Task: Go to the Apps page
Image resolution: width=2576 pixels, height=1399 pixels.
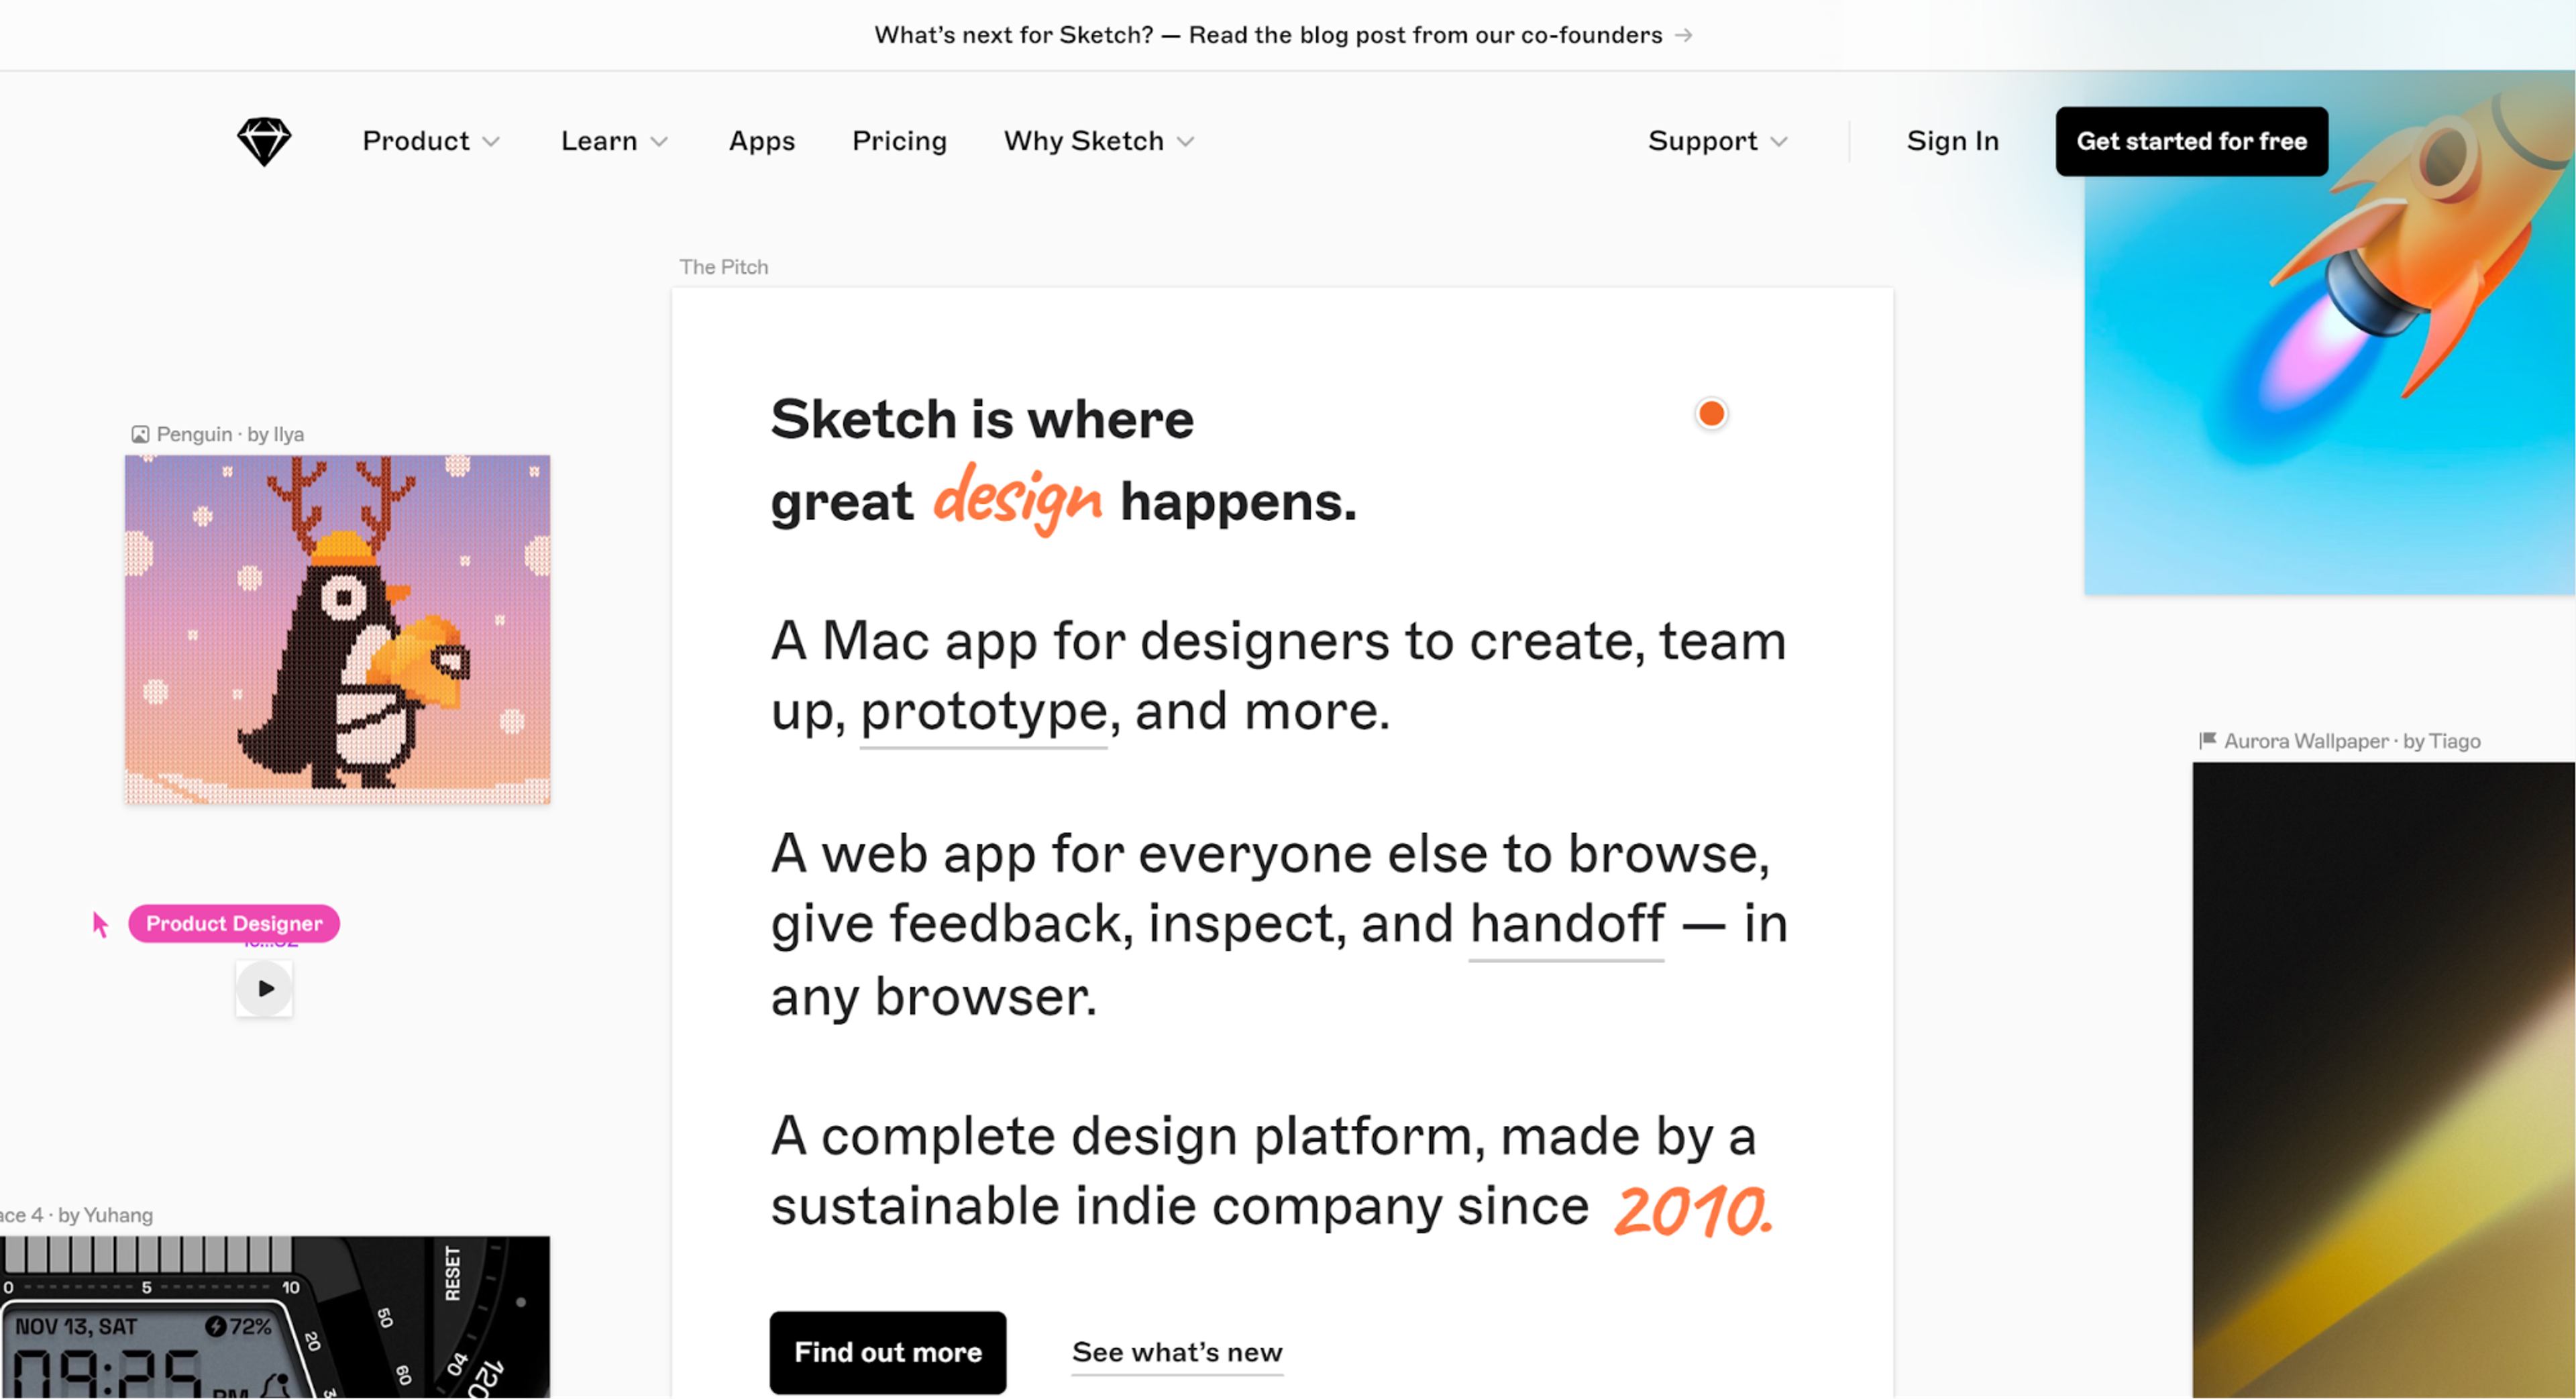Action: pos(761,141)
